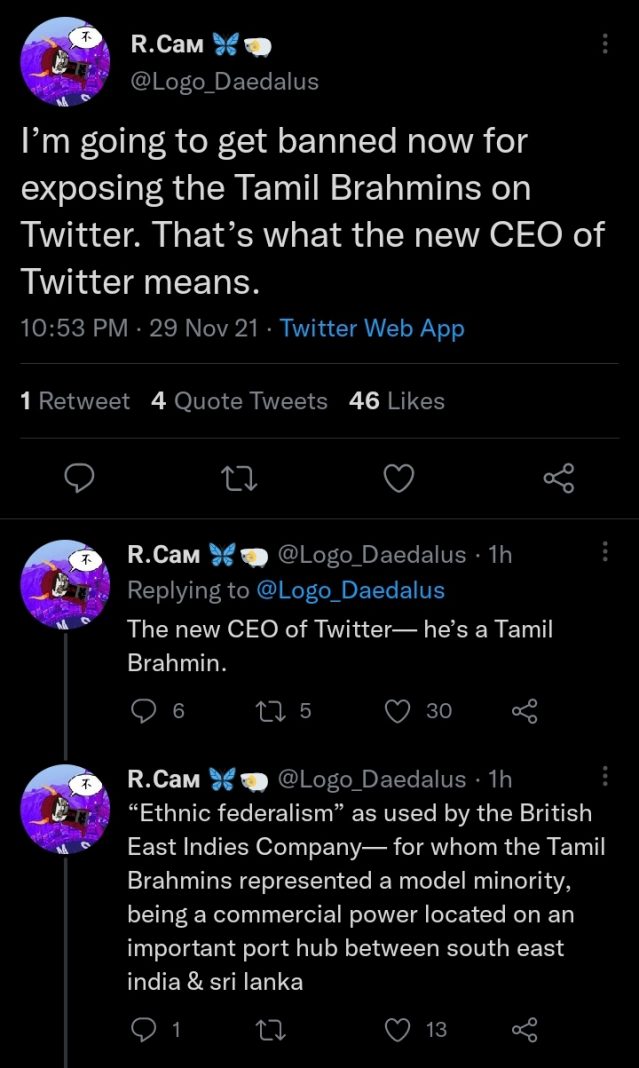Share the 'Ethnic federalism' tweet

525,1029
